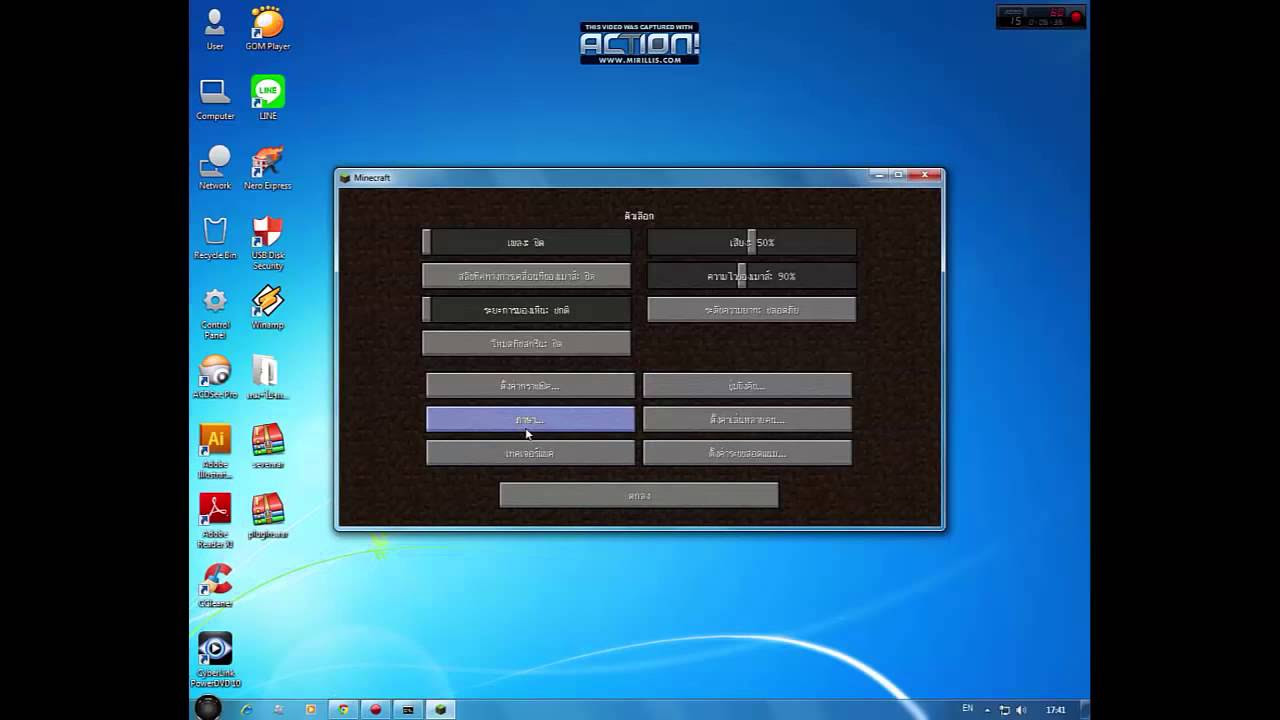Open Minecraft video settings button
The image size is (1280, 720).
pos(531,385)
